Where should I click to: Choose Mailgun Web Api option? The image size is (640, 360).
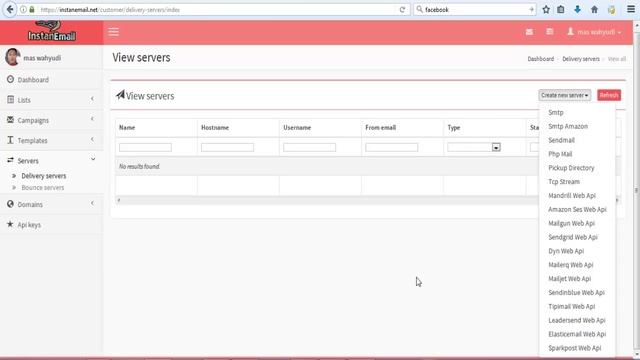[x=571, y=223]
